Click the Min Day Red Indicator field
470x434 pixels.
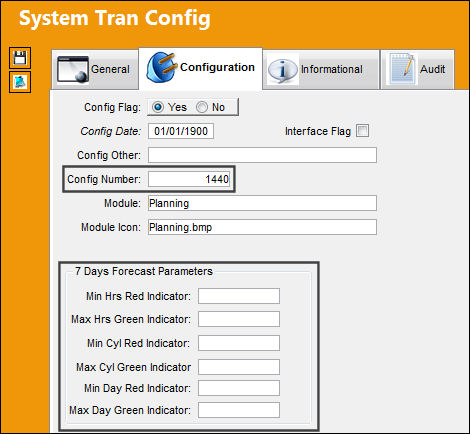[x=239, y=388]
